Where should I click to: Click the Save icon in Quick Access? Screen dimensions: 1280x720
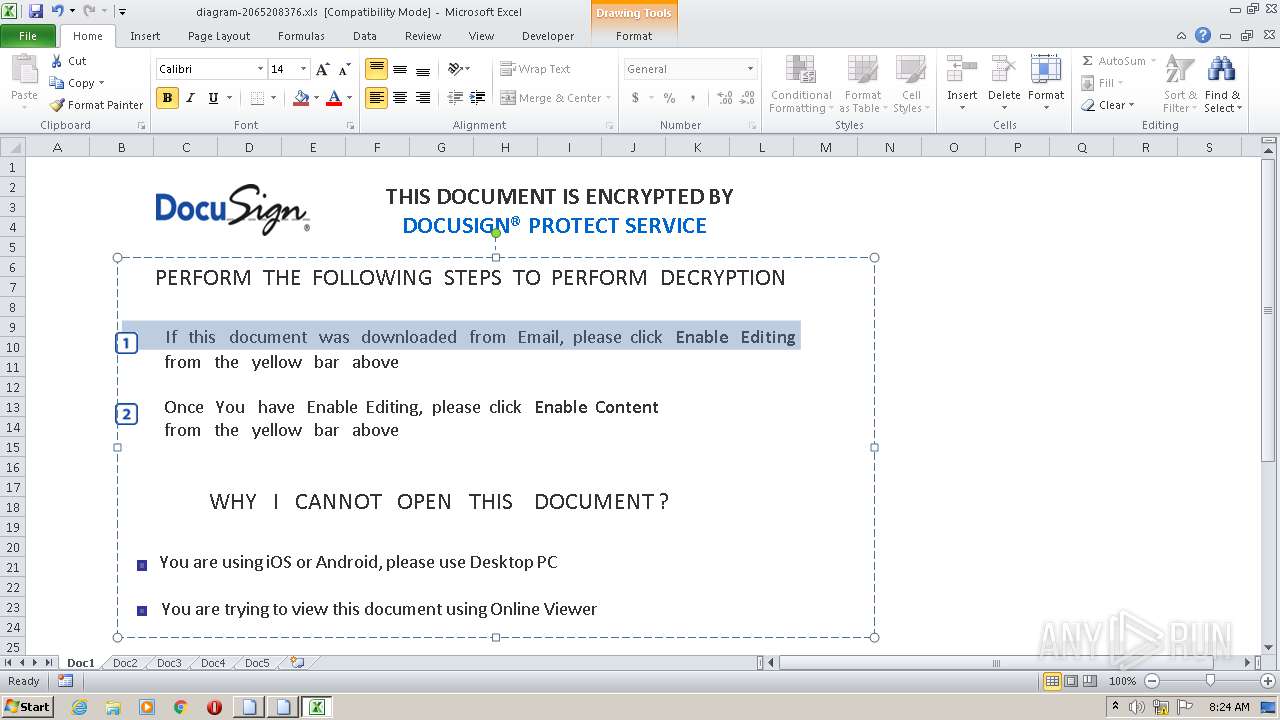[36, 11]
